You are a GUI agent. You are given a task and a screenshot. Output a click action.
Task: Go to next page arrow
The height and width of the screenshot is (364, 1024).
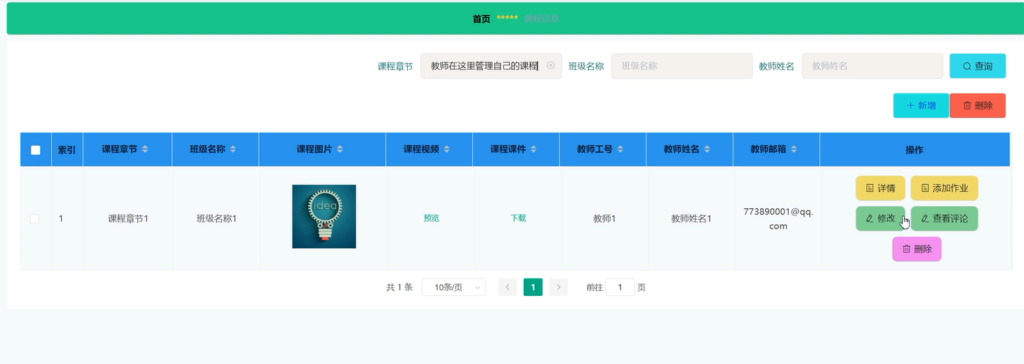[558, 288]
